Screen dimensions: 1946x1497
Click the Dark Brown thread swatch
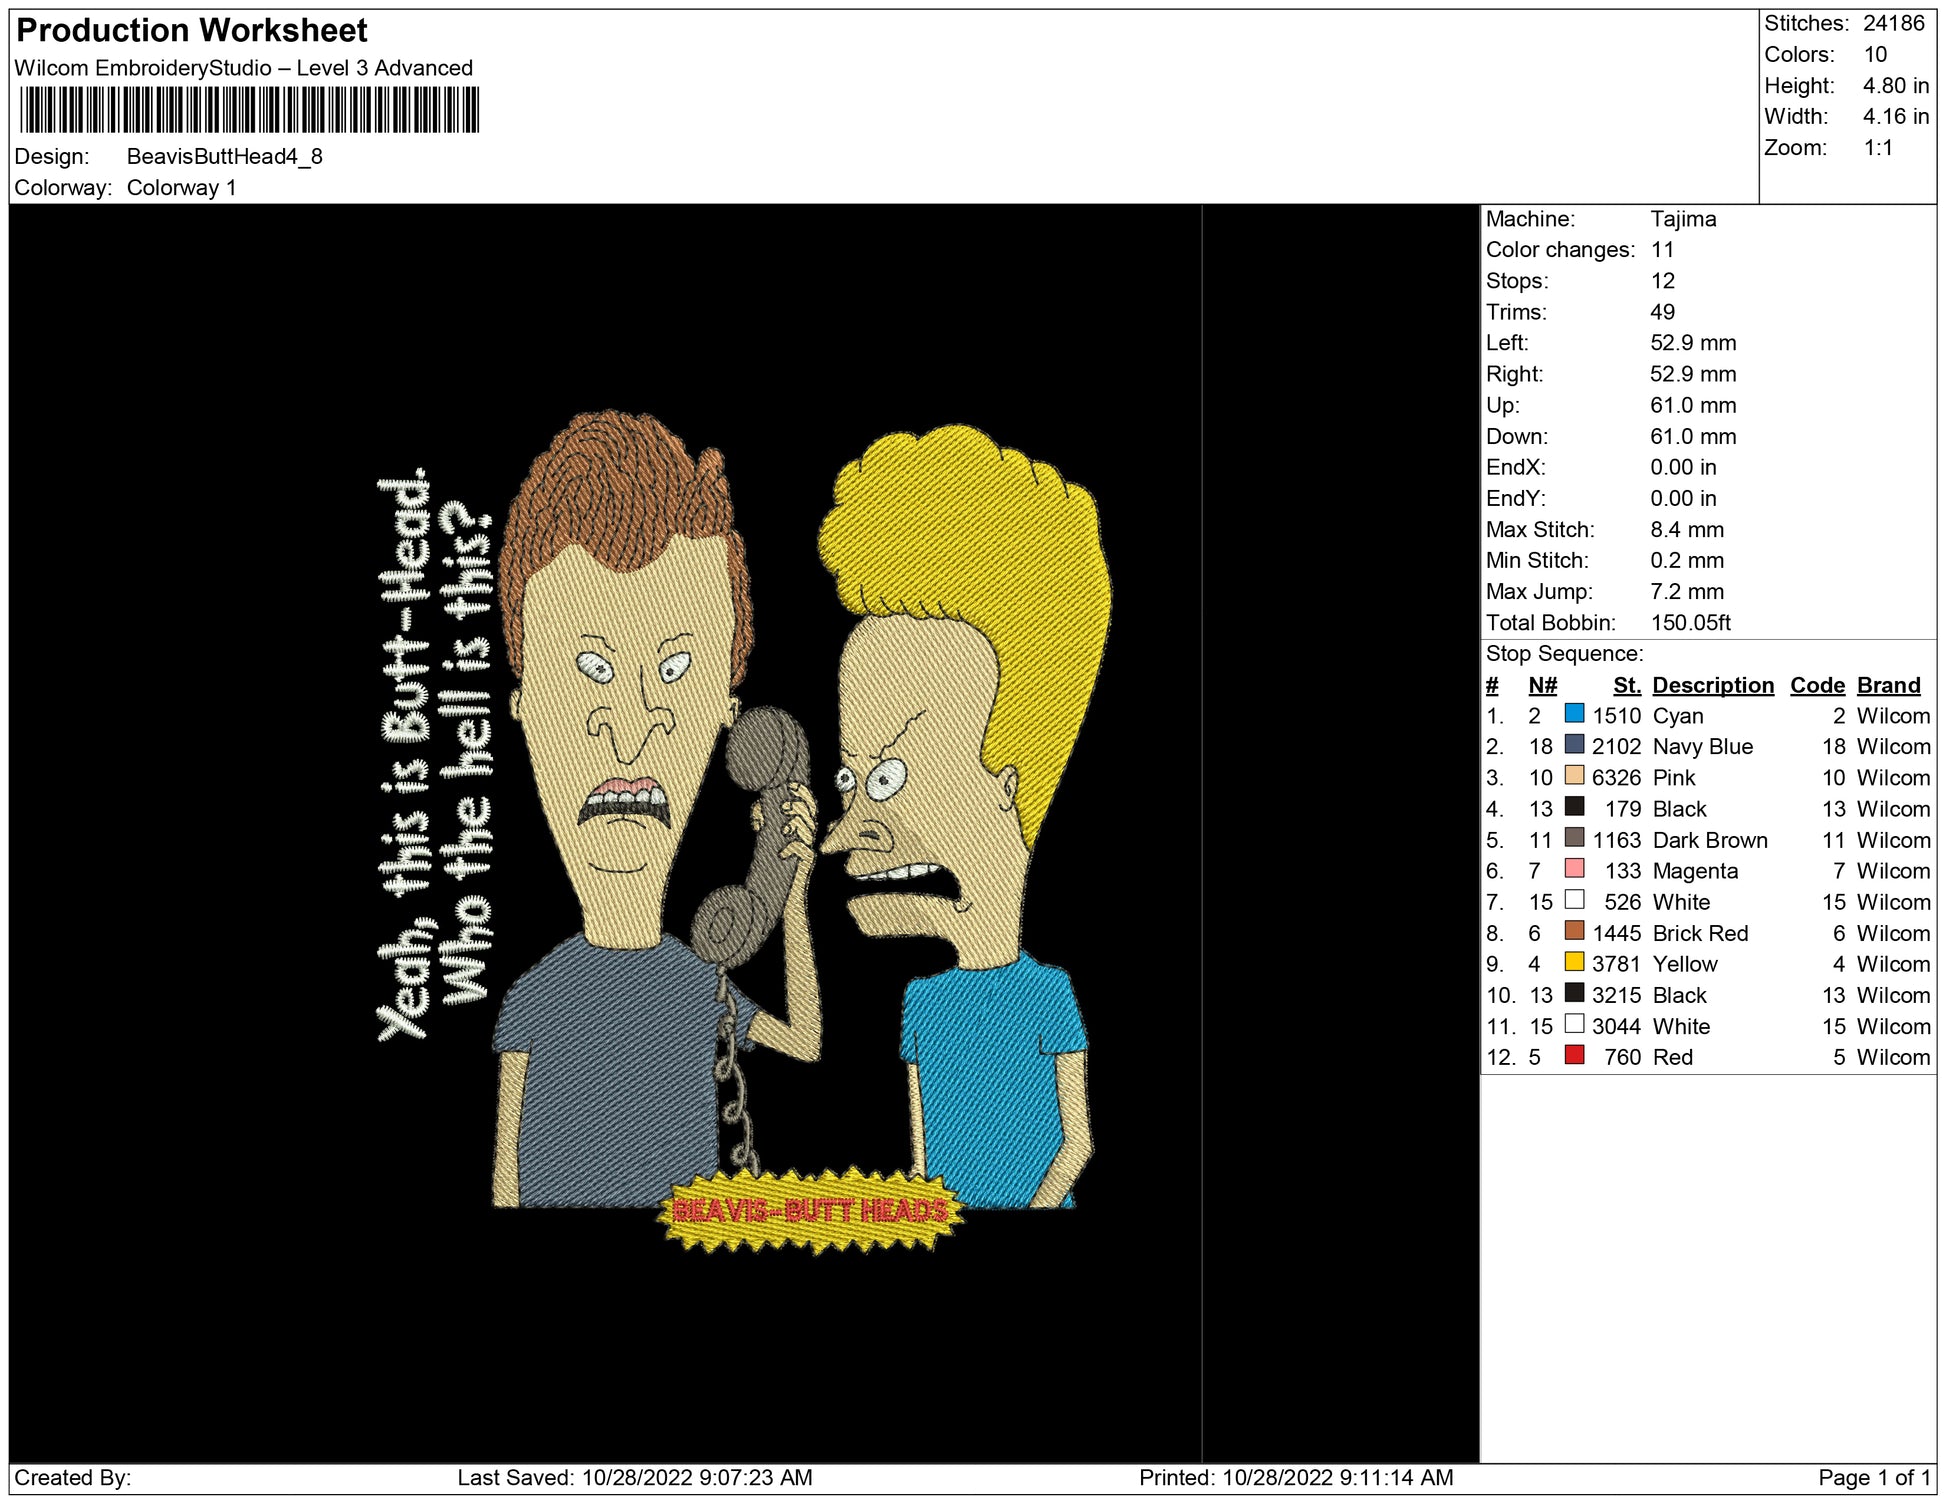point(1574,838)
